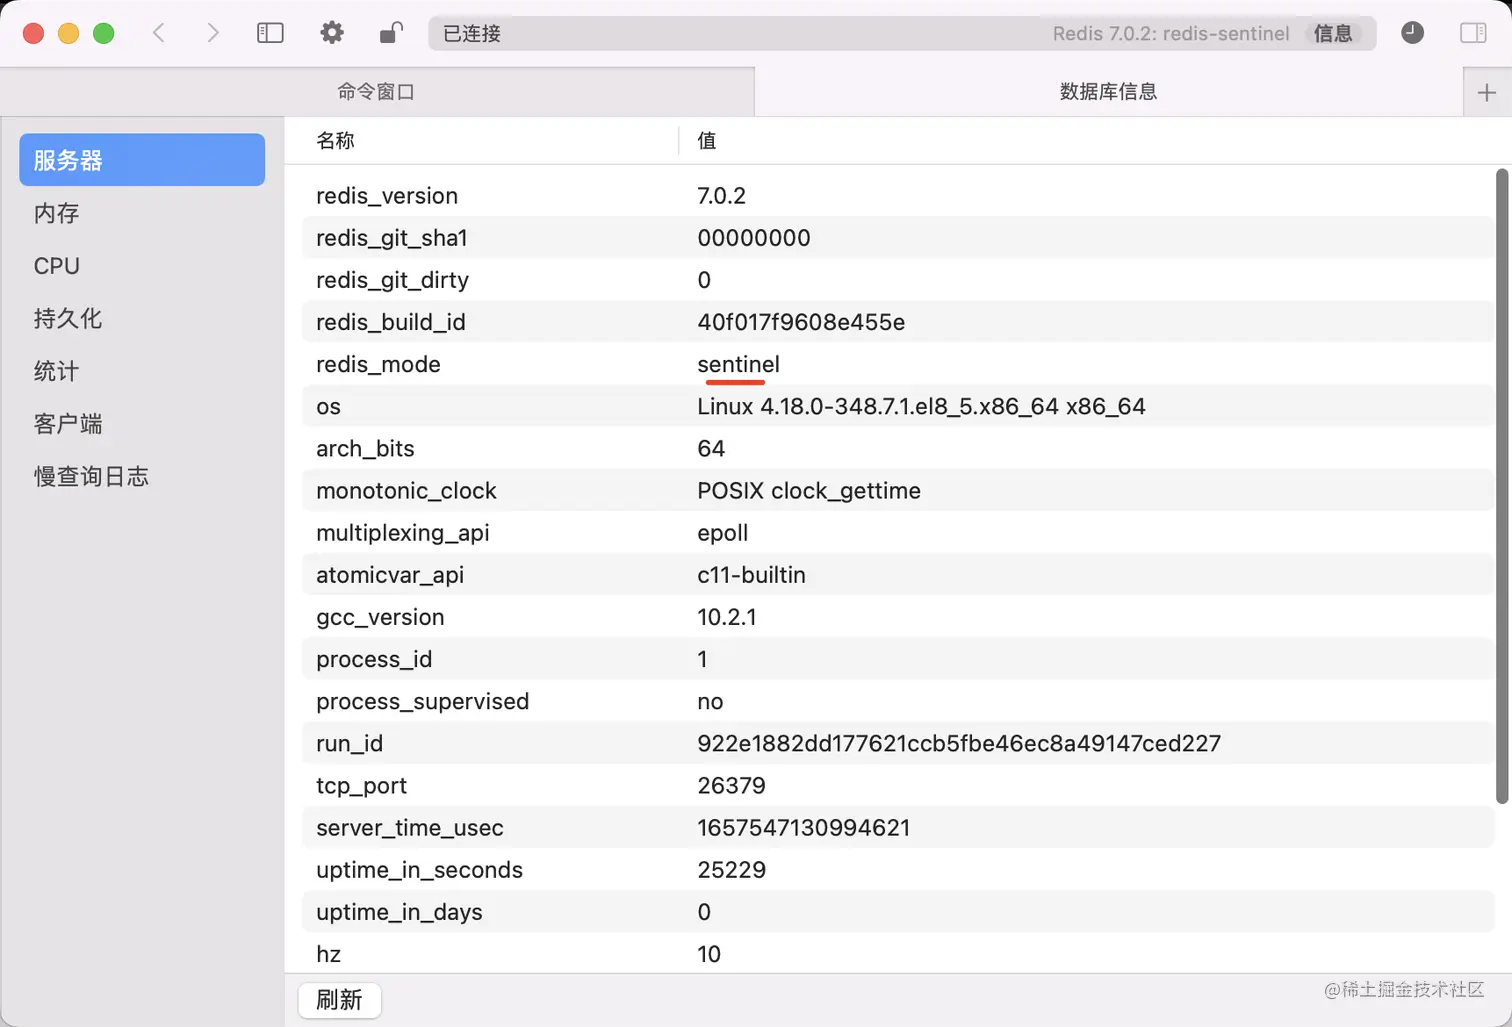The image size is (1512, 1027).
Task: Toggle the left sidebar panel icon
Action: pyautogui.click(x=270, y=32)
